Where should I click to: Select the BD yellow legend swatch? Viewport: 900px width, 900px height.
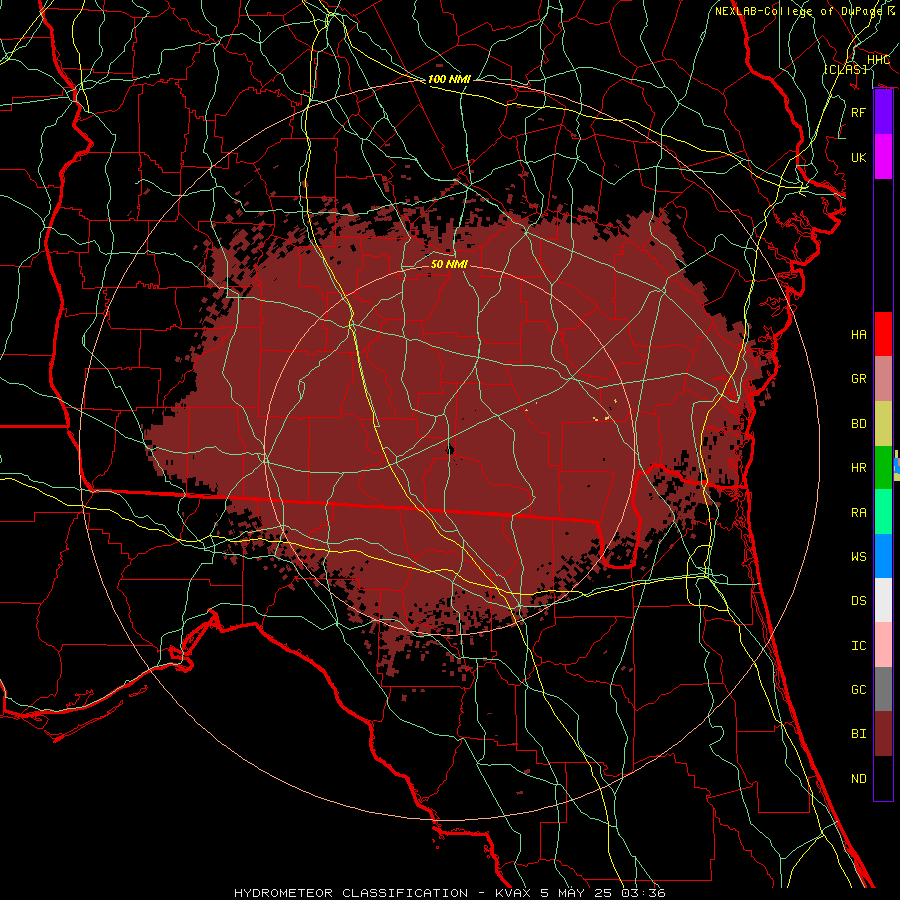coord(883,423)
